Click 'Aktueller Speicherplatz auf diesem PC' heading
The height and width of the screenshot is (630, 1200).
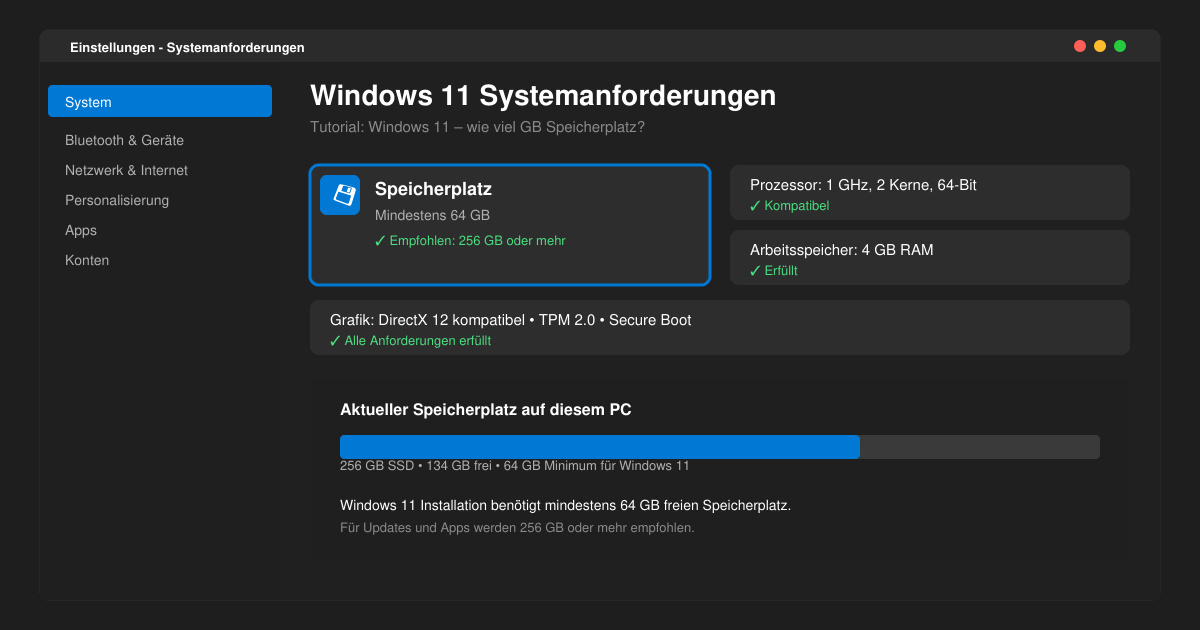486,410
